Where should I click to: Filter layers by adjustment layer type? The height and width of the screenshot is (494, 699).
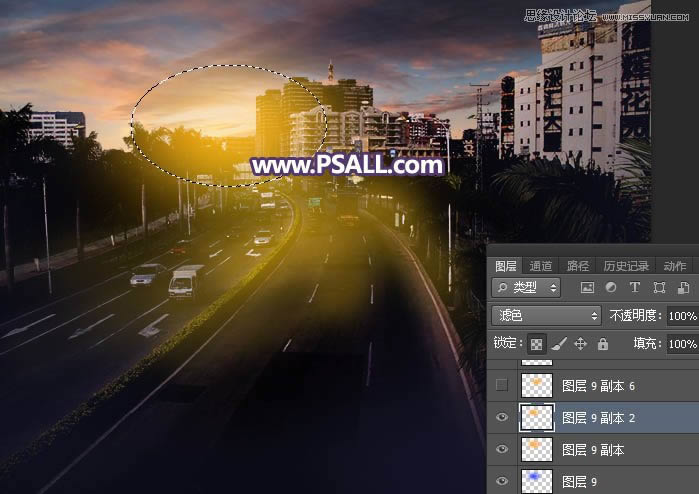pyautogui.click(x=612, y=288)
